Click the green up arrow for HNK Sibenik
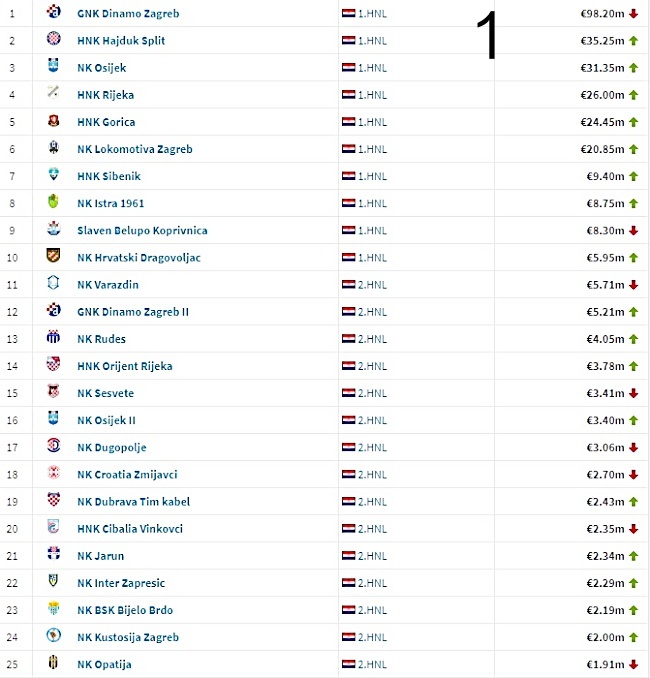 pos(633,176)
